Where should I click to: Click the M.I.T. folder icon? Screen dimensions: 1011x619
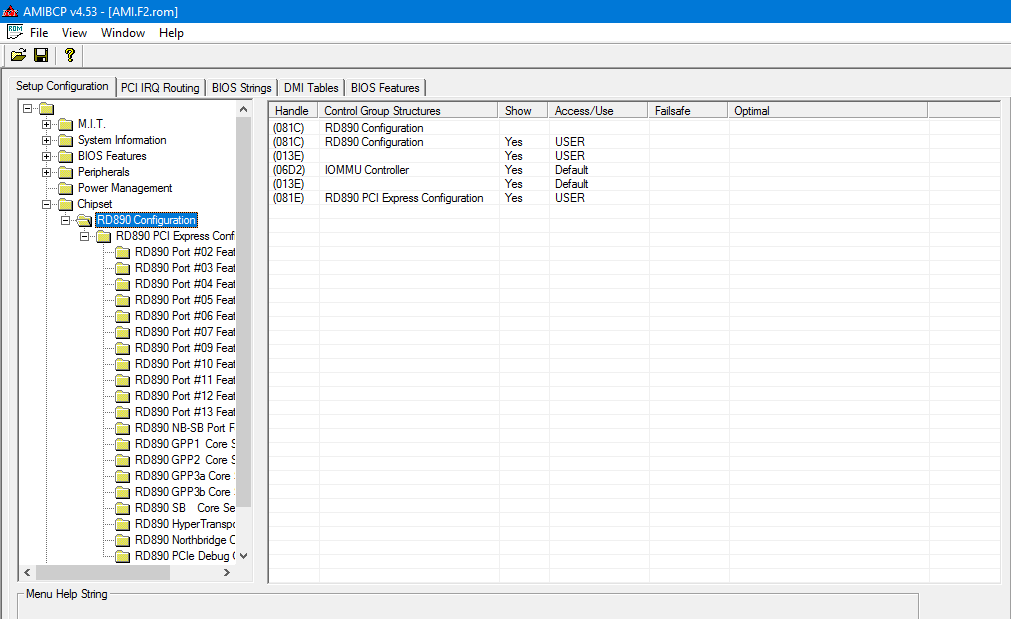tap(66, 124)
